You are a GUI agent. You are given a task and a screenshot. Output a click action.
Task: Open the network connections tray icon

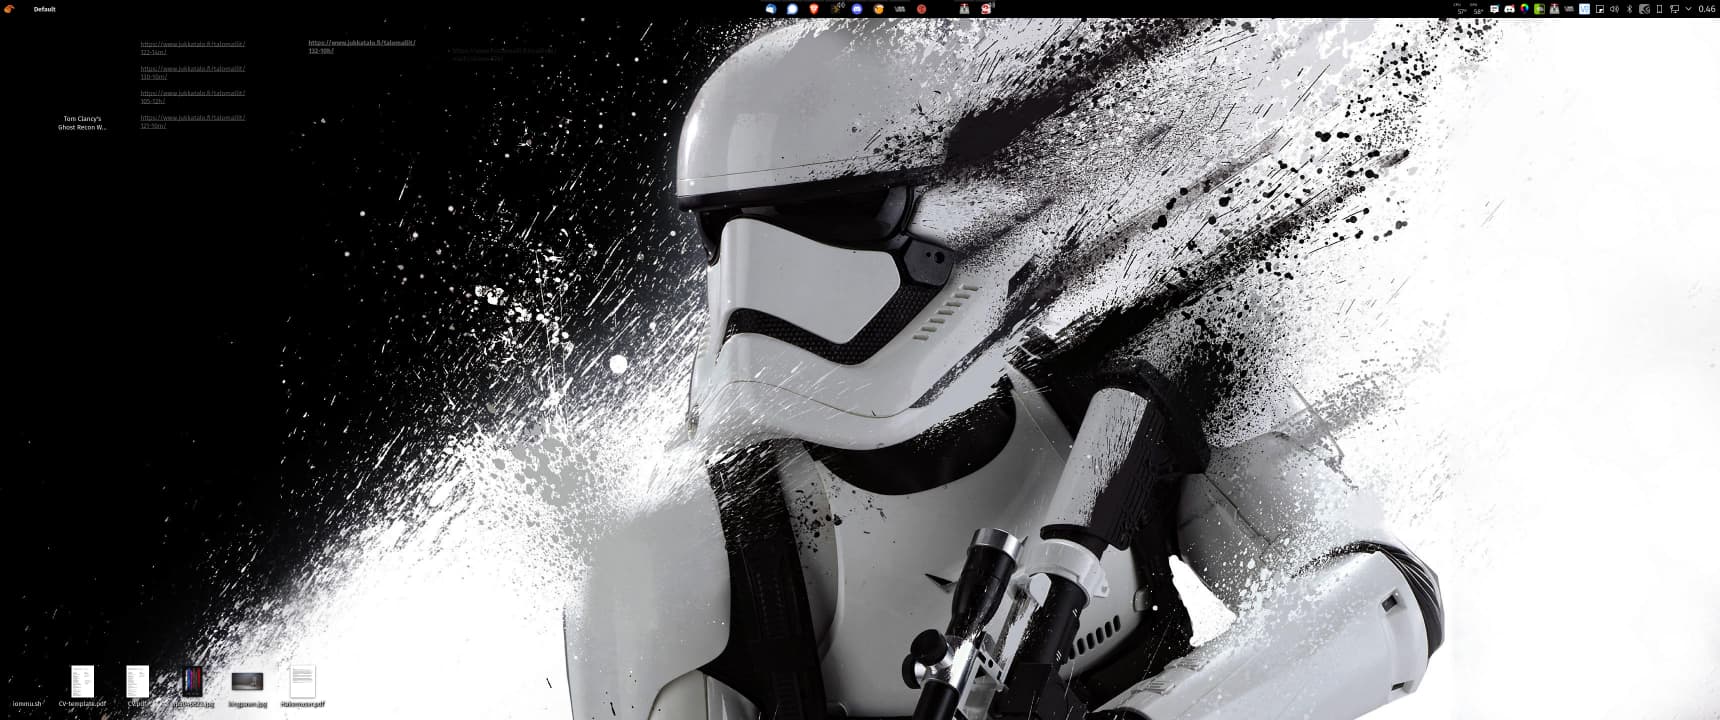click(1674, 9)
